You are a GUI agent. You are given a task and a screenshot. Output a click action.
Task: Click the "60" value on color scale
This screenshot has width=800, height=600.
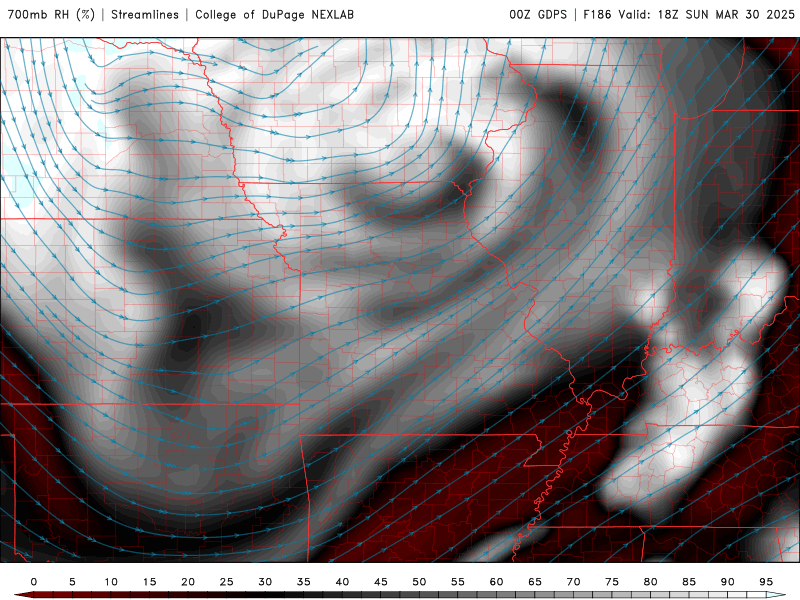coord(496,582)
